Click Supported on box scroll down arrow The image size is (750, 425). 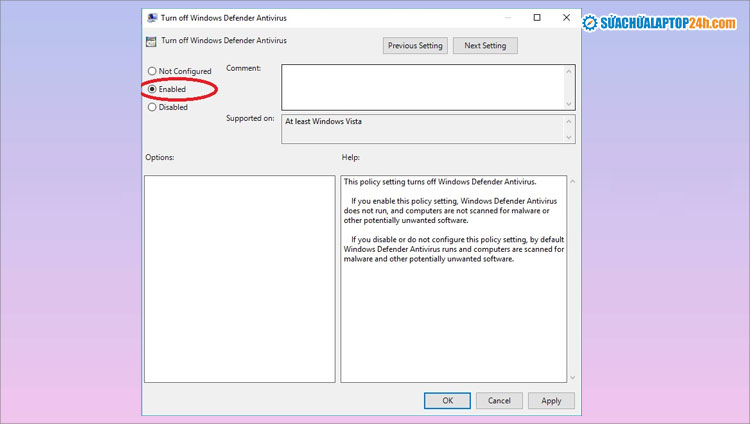click(x=569, y=137)
